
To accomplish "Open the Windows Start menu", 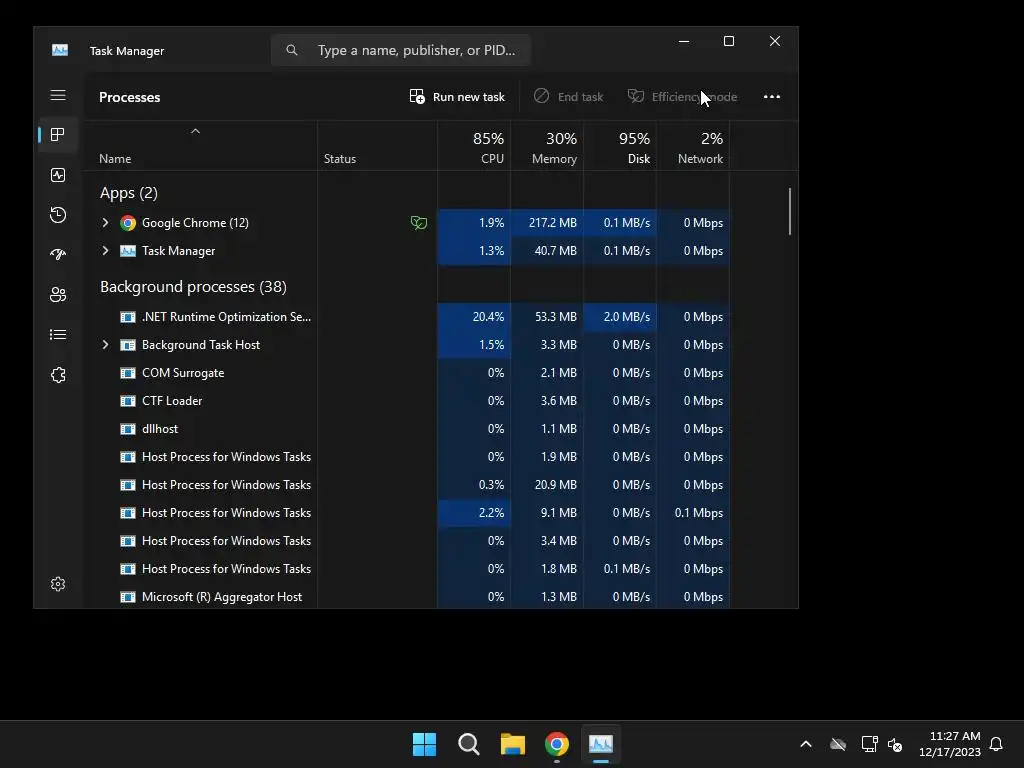I will (424, 744).
